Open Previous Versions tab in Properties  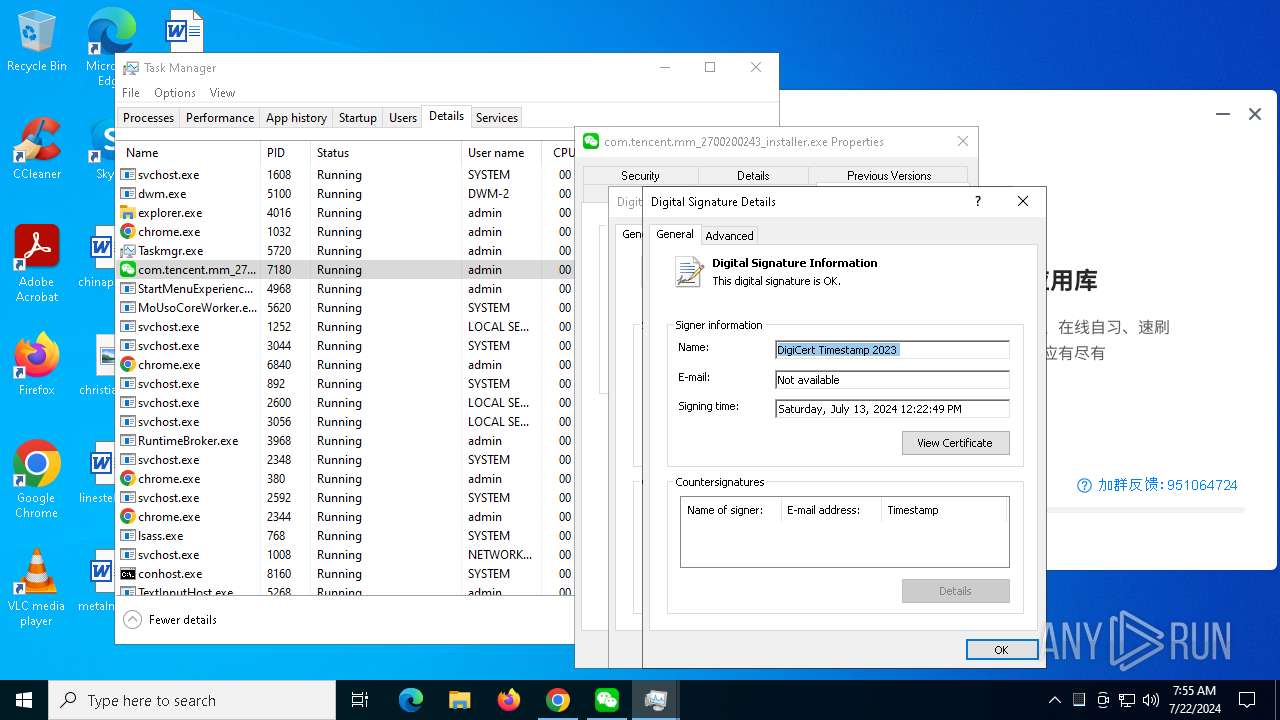[x=889, y=176]
